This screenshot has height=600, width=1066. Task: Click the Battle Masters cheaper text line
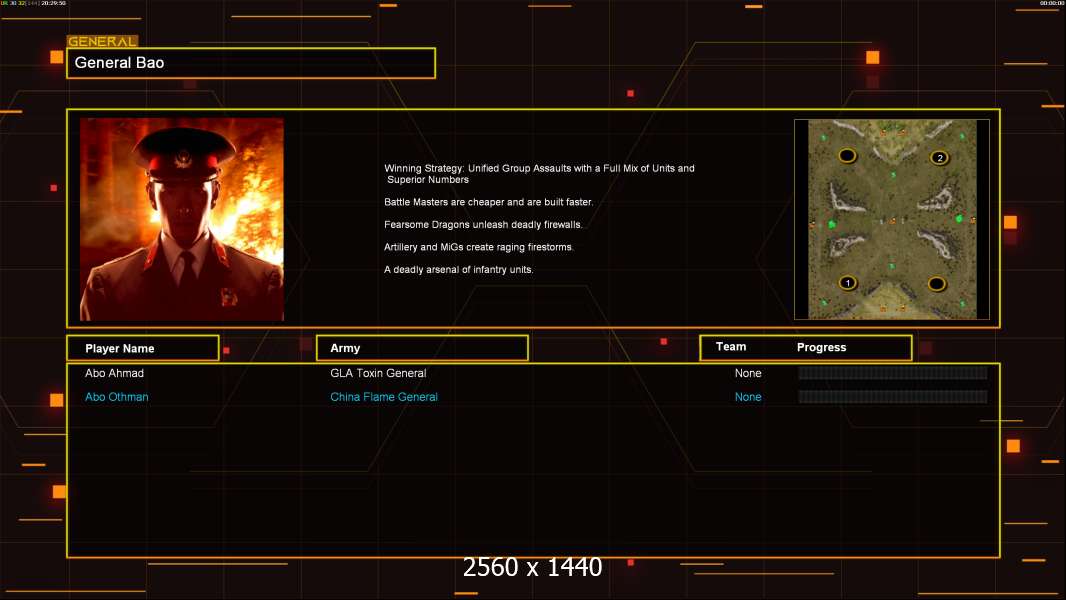click(x=488, y=202)
